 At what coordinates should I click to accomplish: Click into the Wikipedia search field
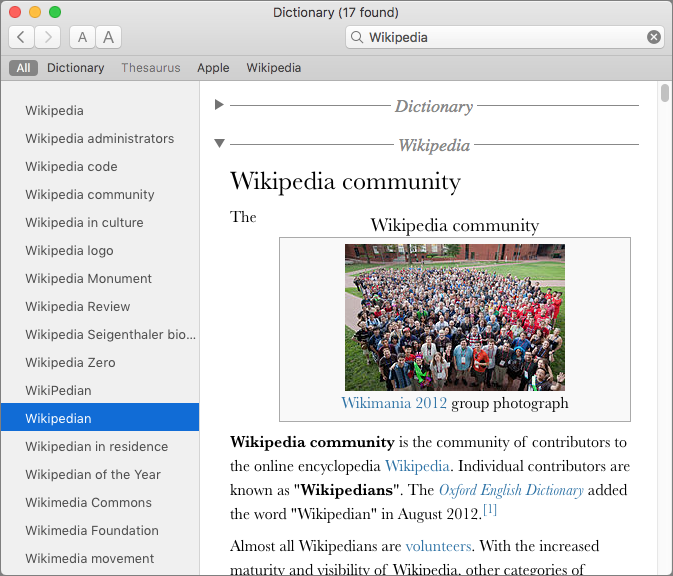[x=505, y=37]
